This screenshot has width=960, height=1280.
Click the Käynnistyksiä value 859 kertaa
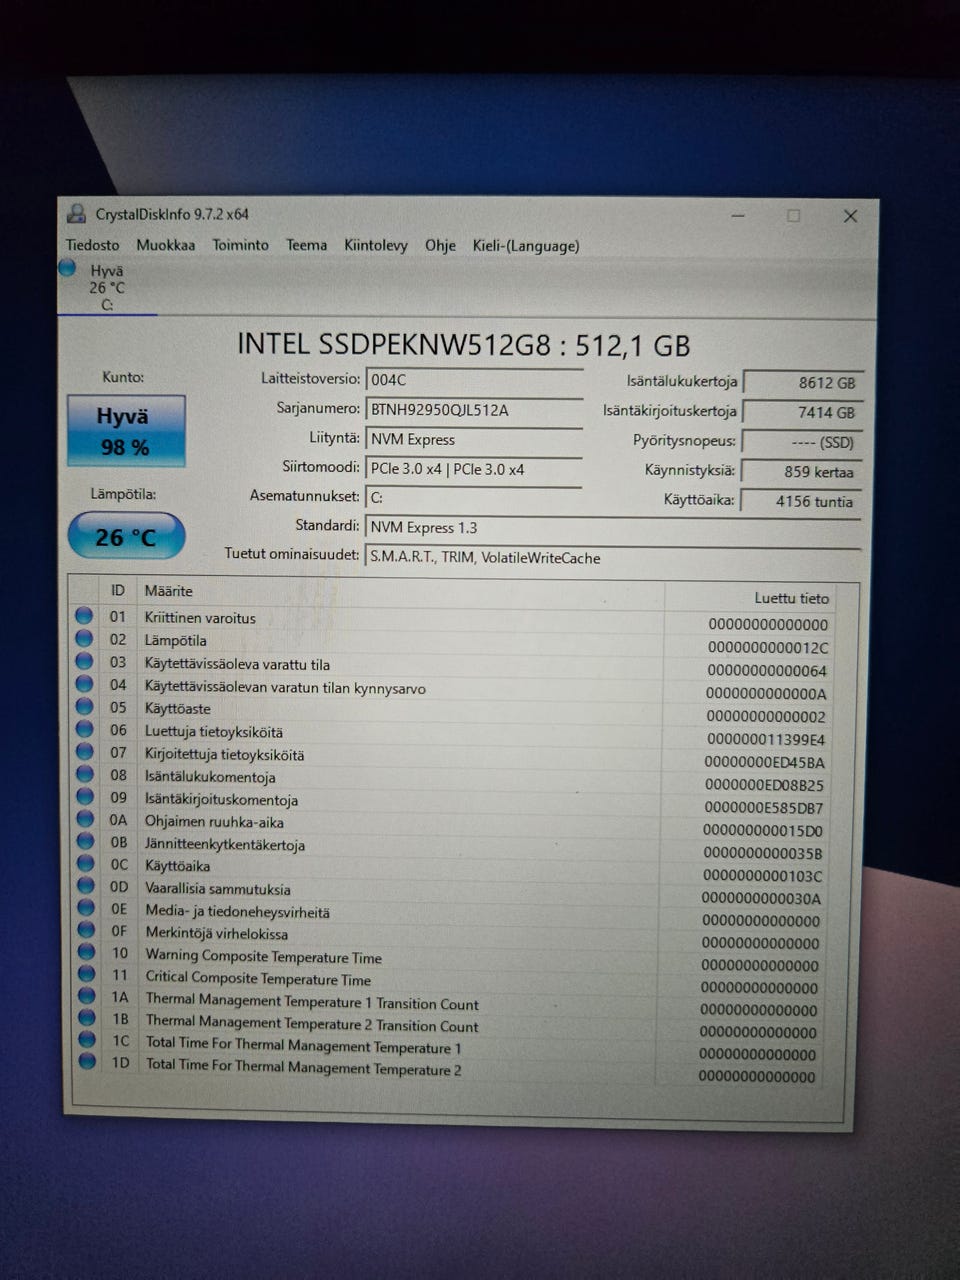tap(802, 472)
